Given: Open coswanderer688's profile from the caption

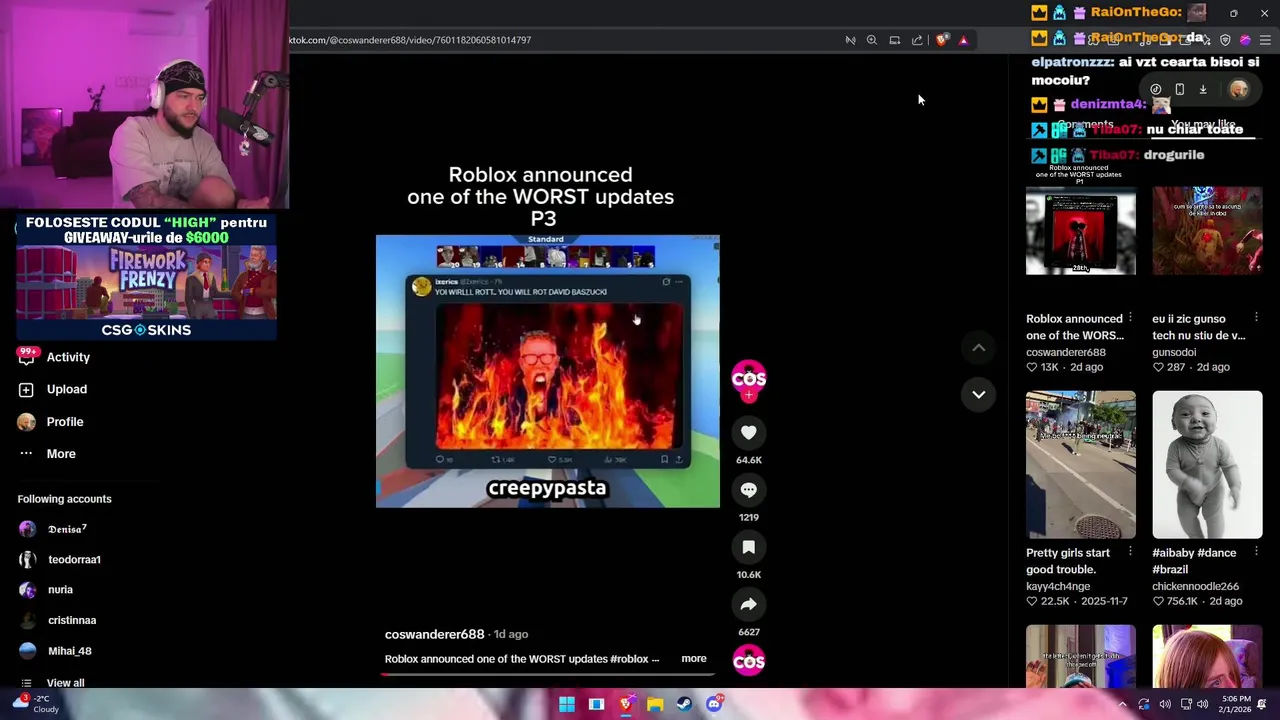Looking at the screenshot, I should (434, 634).
